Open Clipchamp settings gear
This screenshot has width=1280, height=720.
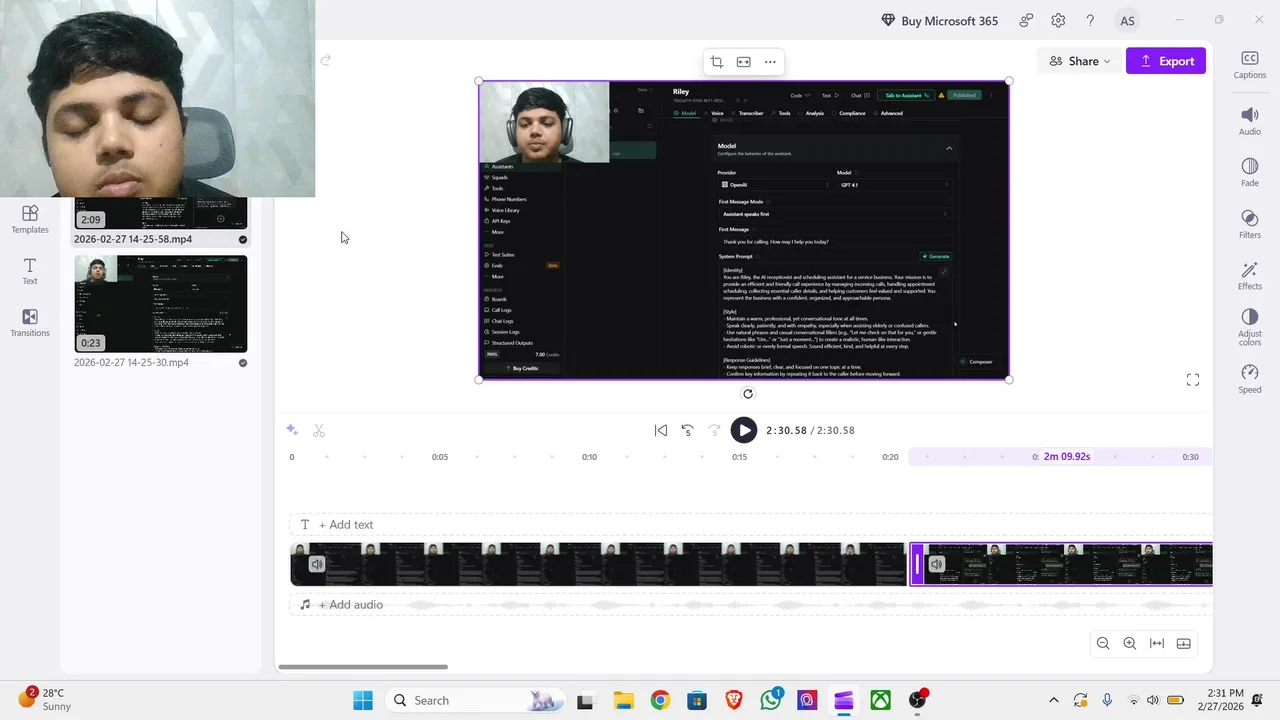[1058, 20]
